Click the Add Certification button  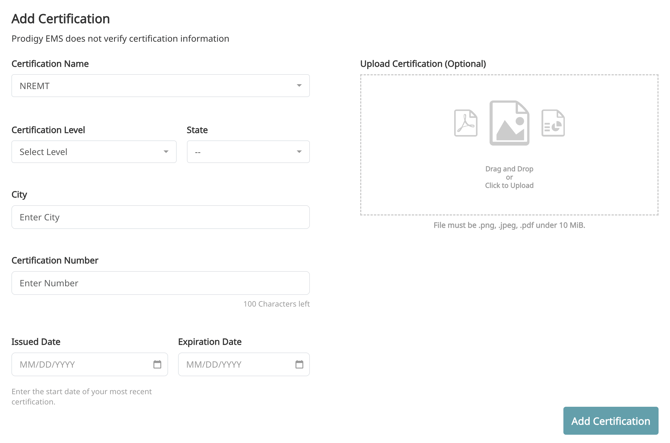[x=610, y=421]
